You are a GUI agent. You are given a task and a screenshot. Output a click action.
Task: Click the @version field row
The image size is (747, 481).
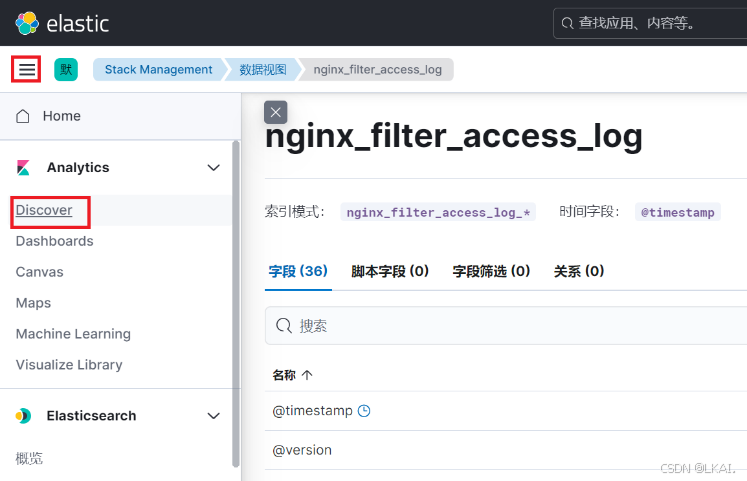506,450
